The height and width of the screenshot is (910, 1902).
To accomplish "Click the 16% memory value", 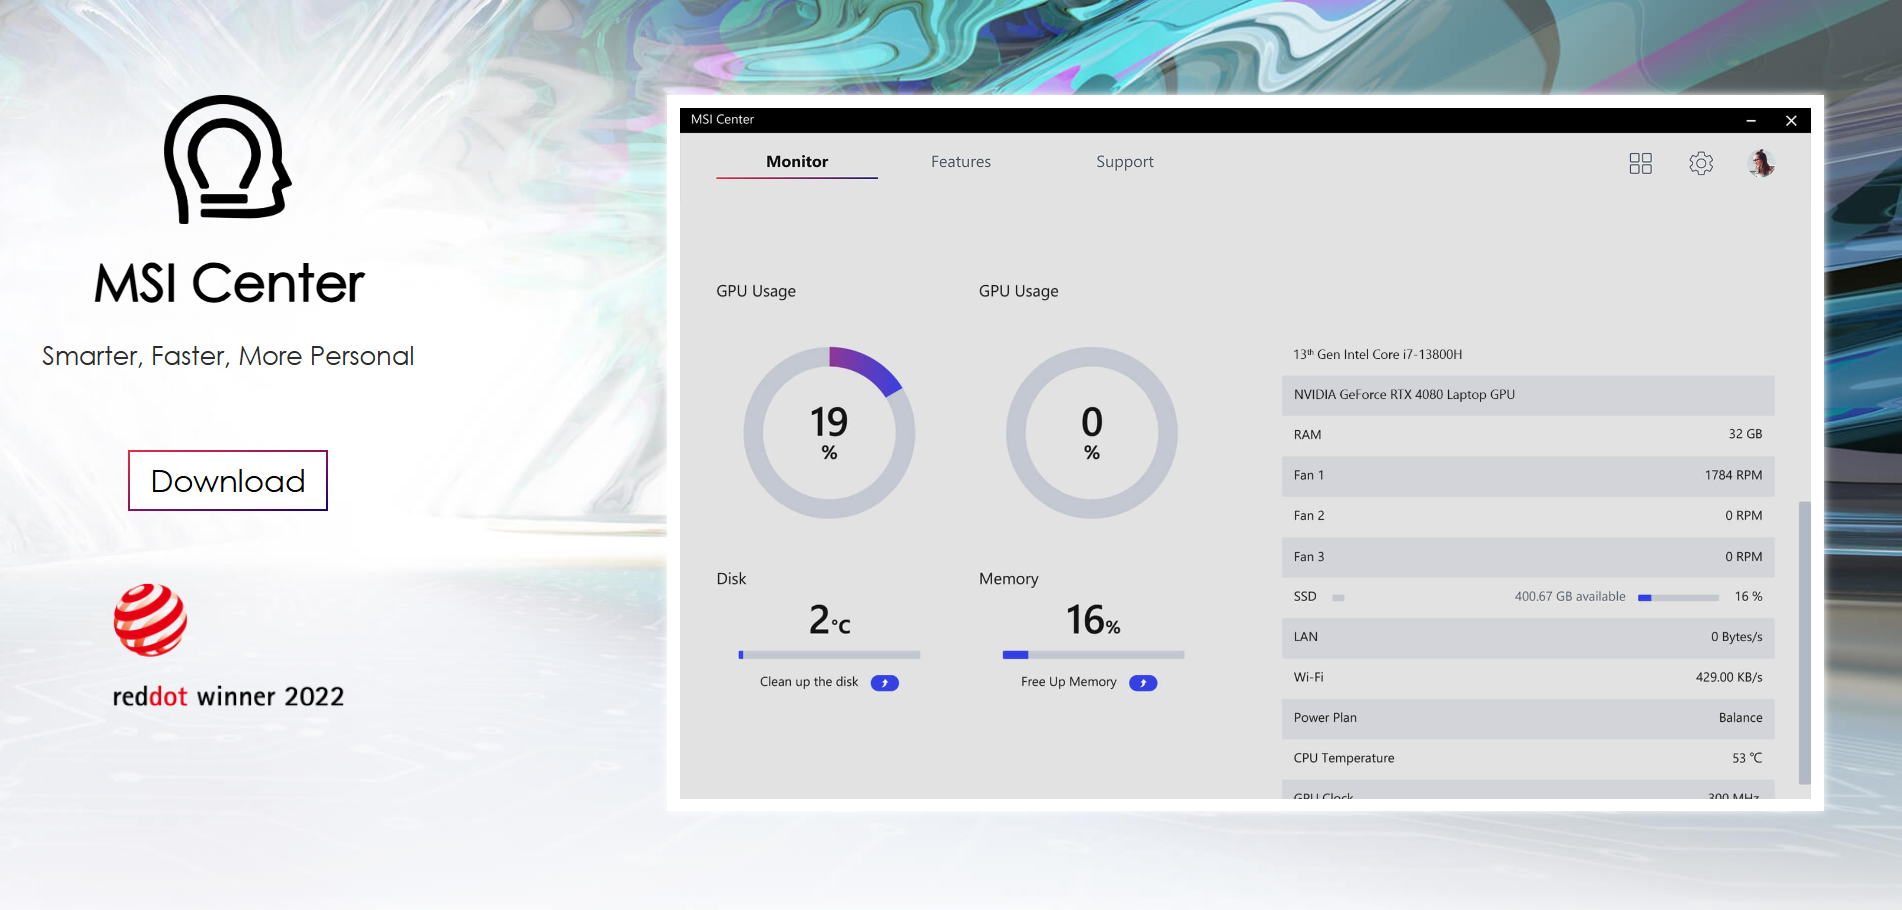I will pos(1093,620).
